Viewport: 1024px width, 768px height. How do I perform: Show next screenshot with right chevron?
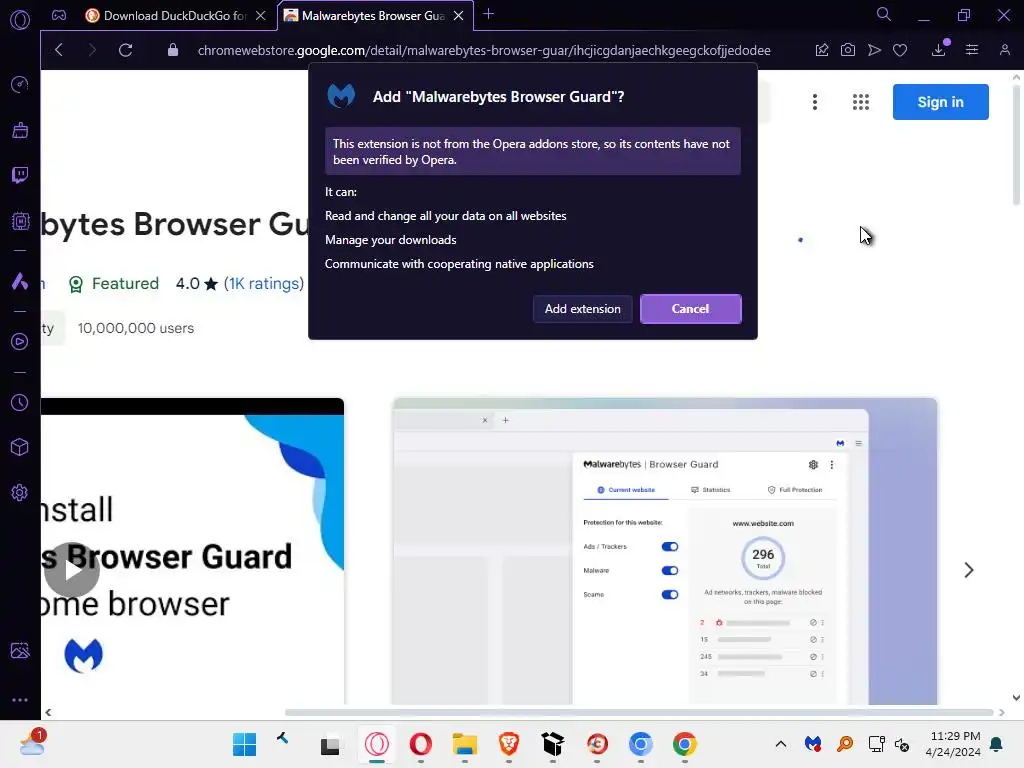click(968, 570)
